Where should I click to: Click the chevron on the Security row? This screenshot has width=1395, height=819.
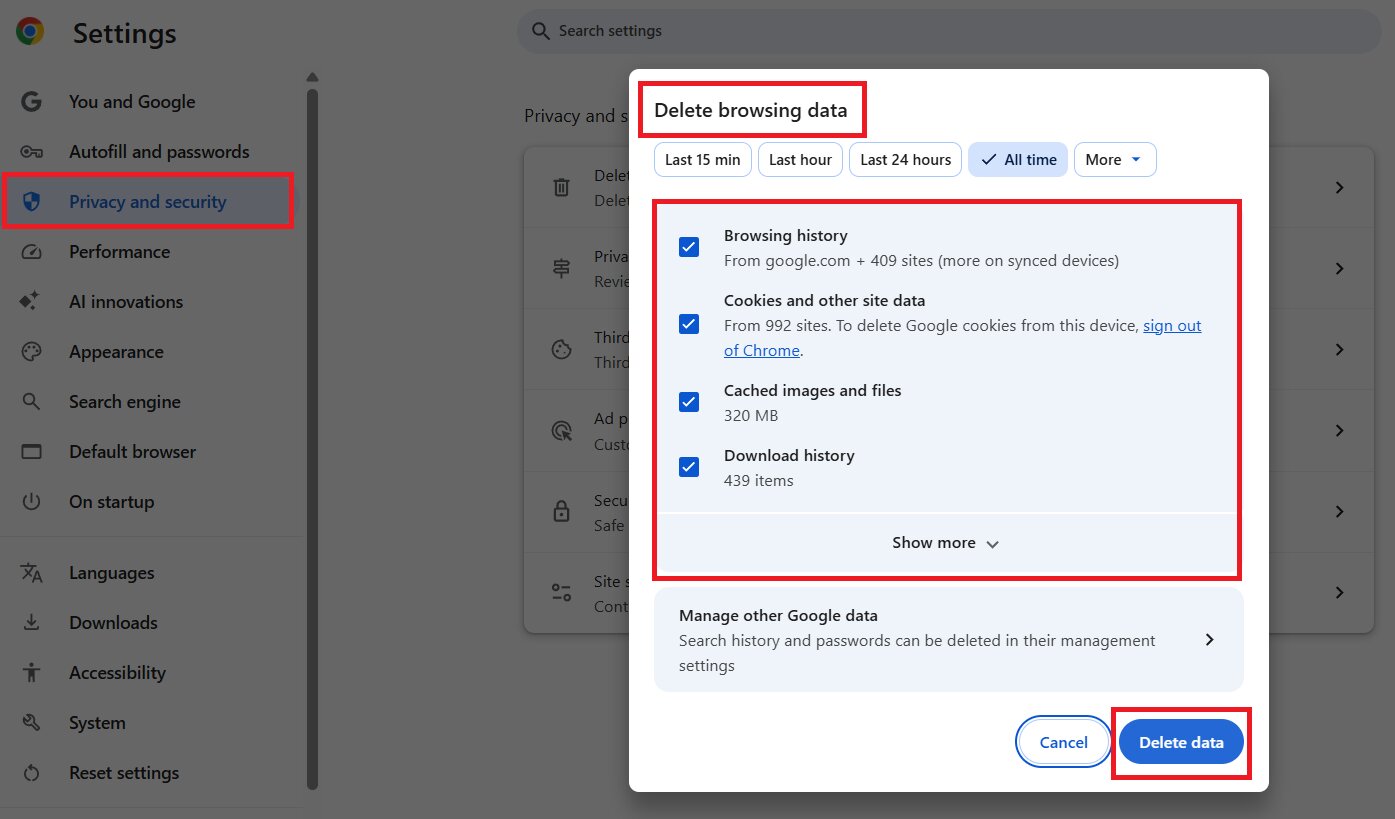tap(1339, 511)
